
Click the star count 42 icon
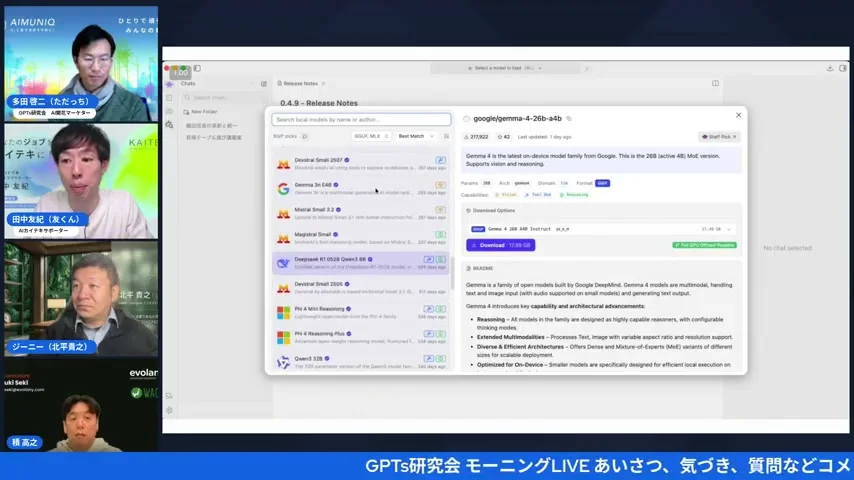tap(500, 137)
